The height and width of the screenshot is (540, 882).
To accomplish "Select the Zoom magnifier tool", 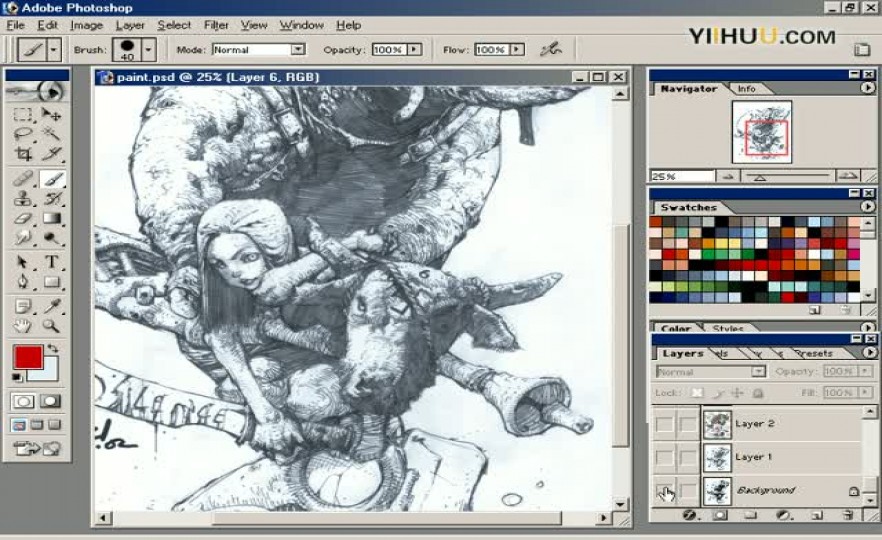I will pyautogui.click(x=52, y=326).
